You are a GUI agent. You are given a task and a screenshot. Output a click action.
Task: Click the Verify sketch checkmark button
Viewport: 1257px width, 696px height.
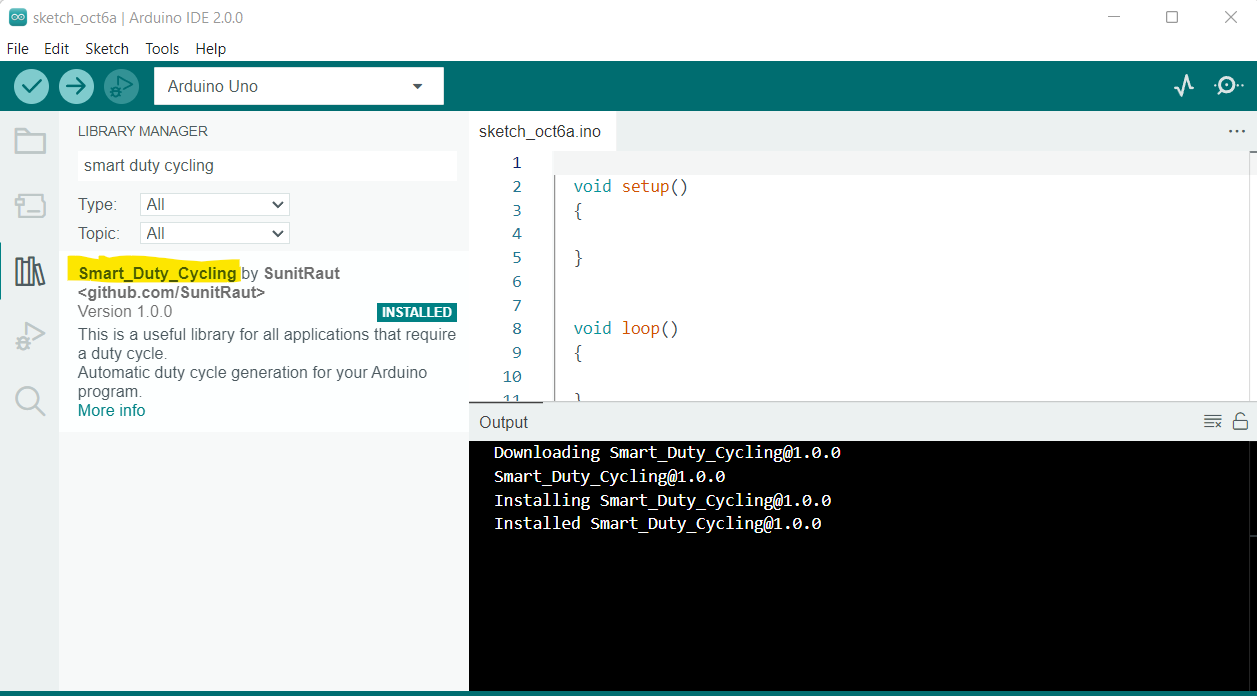tap(31, 86)
